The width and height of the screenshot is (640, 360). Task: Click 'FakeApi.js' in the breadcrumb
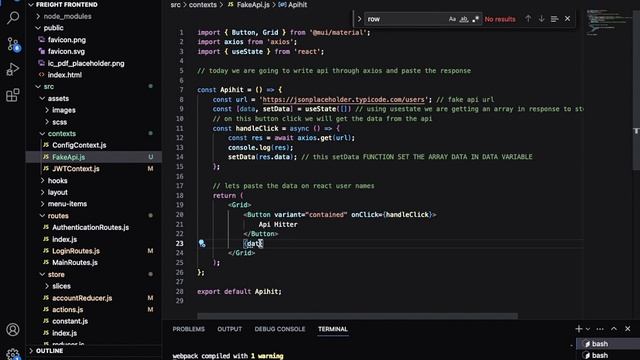(x=253, y=5)
